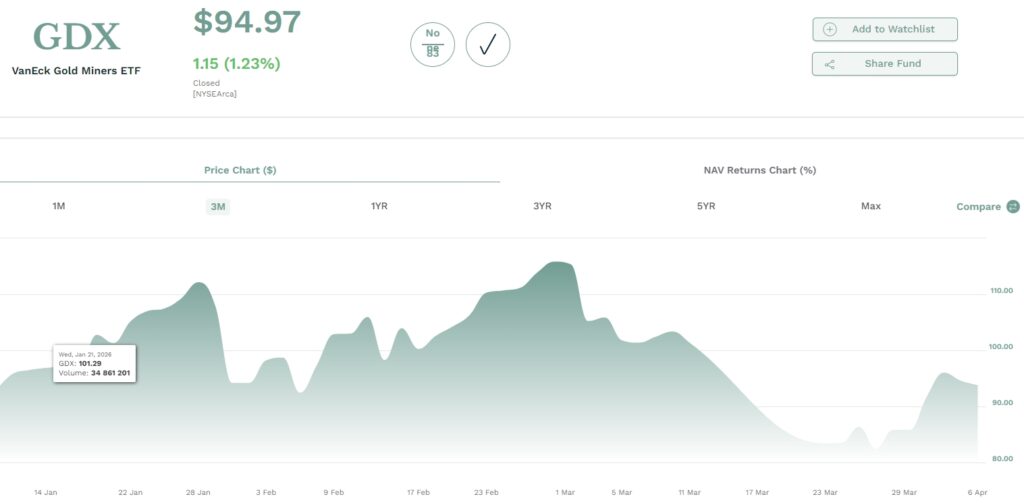
Task: Click the VanEck Gold Miners ETF name
Action: (76, 71)
